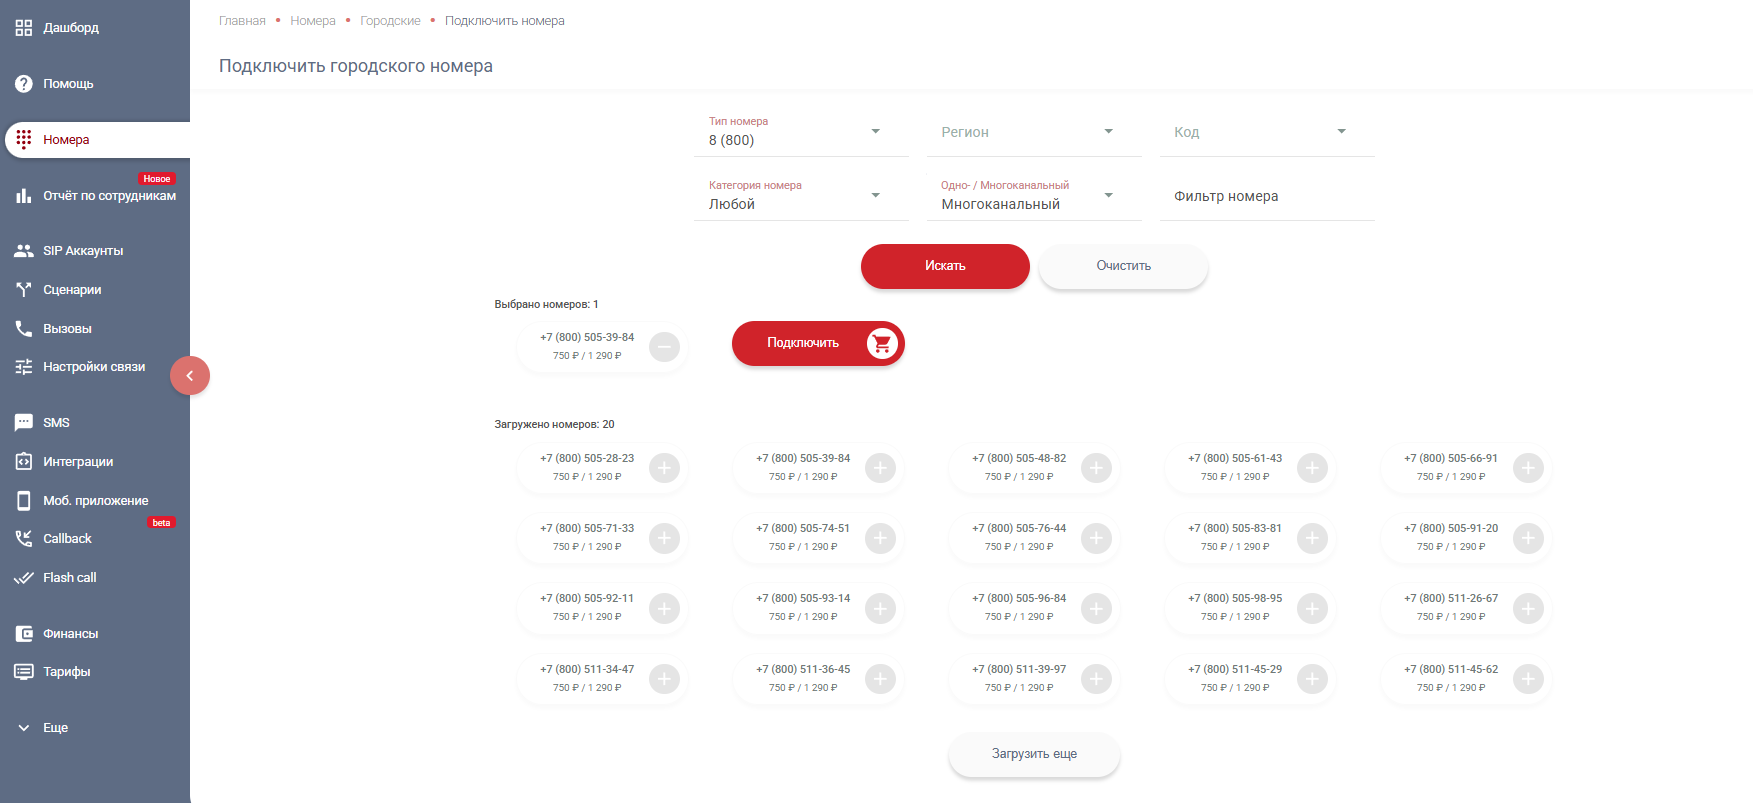Image resolution: width=1753 pixels, height=803 pixels.
Task: Expand the Еще sidebar menu item
Action: [x=55, y=728]
